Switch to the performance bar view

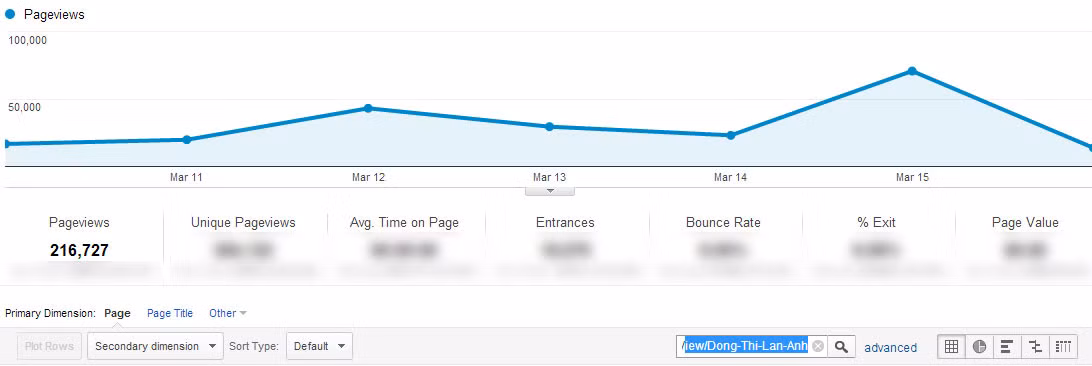pos(1007,347)
